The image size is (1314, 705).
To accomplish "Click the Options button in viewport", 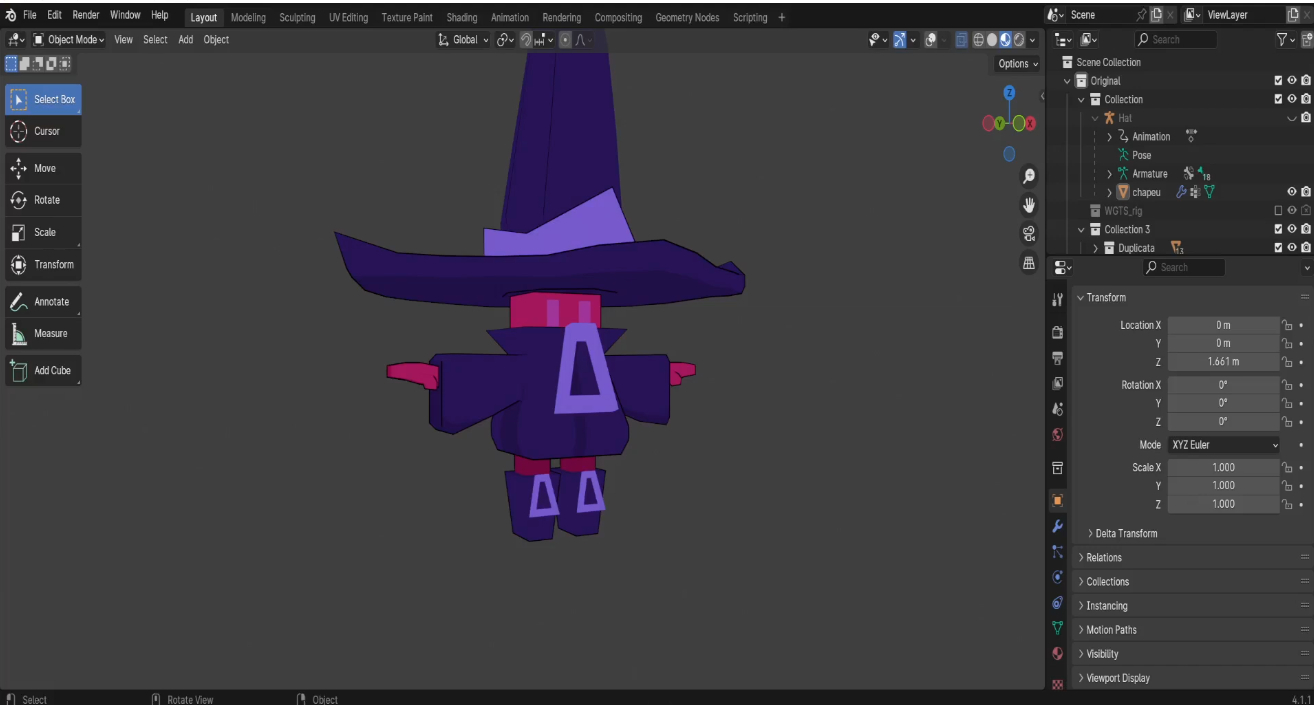I will (x=1018, y=63).
